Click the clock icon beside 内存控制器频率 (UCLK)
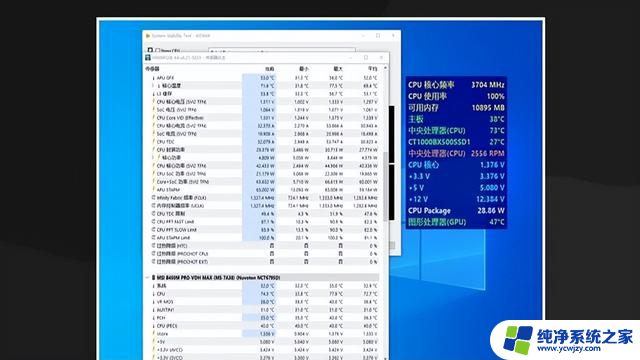This screenshot has width=640, height=360. (153, 206)
